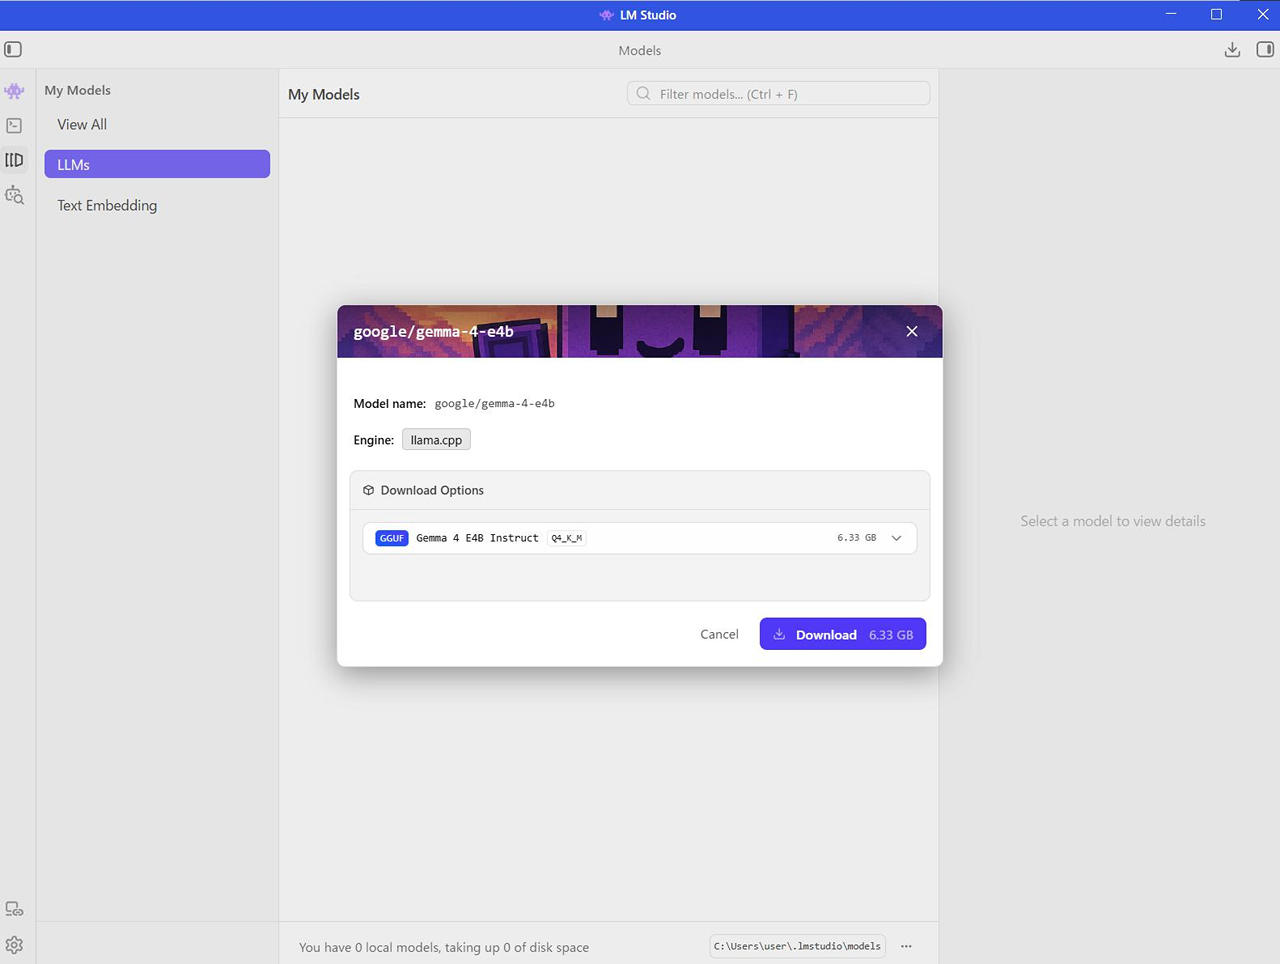Image resolution: width=1280 pixels, height=964 pixels.
Task: Toggle the left sidebar panel icon
Action: point(13,49)
